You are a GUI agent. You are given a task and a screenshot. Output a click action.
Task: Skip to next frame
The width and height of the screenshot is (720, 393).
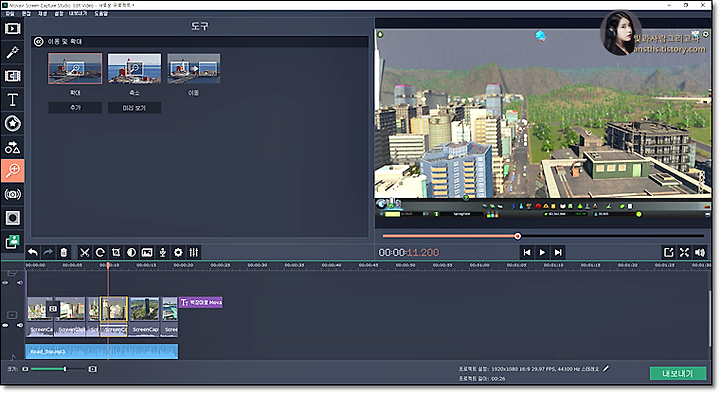(x=558, y=252)
